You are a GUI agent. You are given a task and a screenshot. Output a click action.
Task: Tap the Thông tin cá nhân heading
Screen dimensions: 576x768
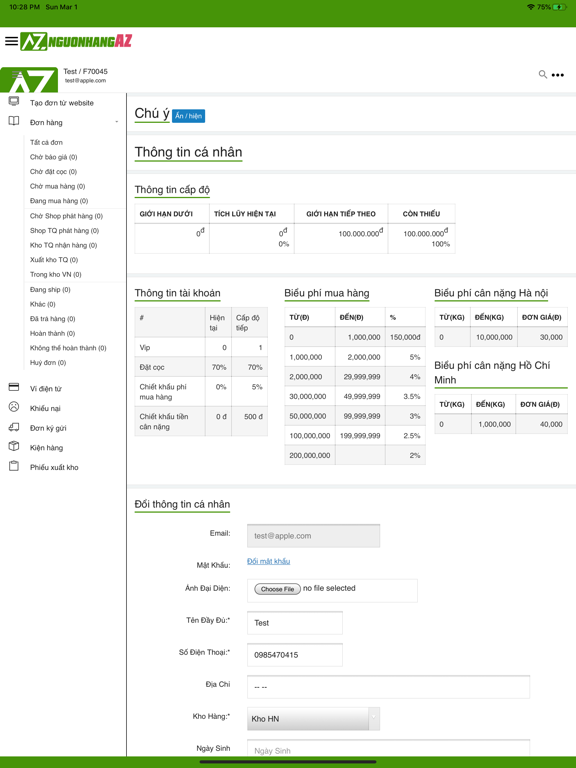tap(189, 152)
